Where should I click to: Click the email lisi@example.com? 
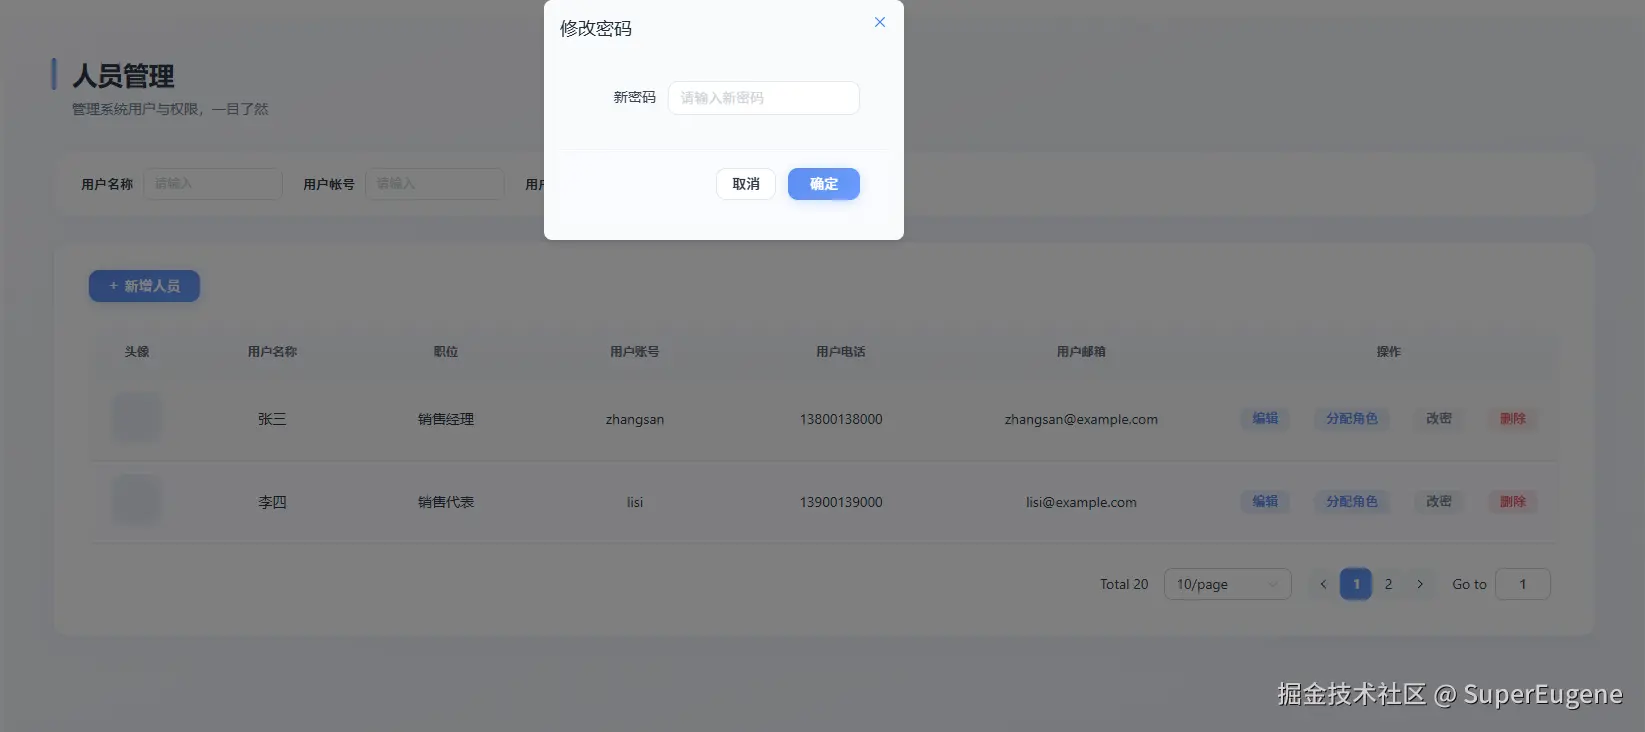(1081, 502)
